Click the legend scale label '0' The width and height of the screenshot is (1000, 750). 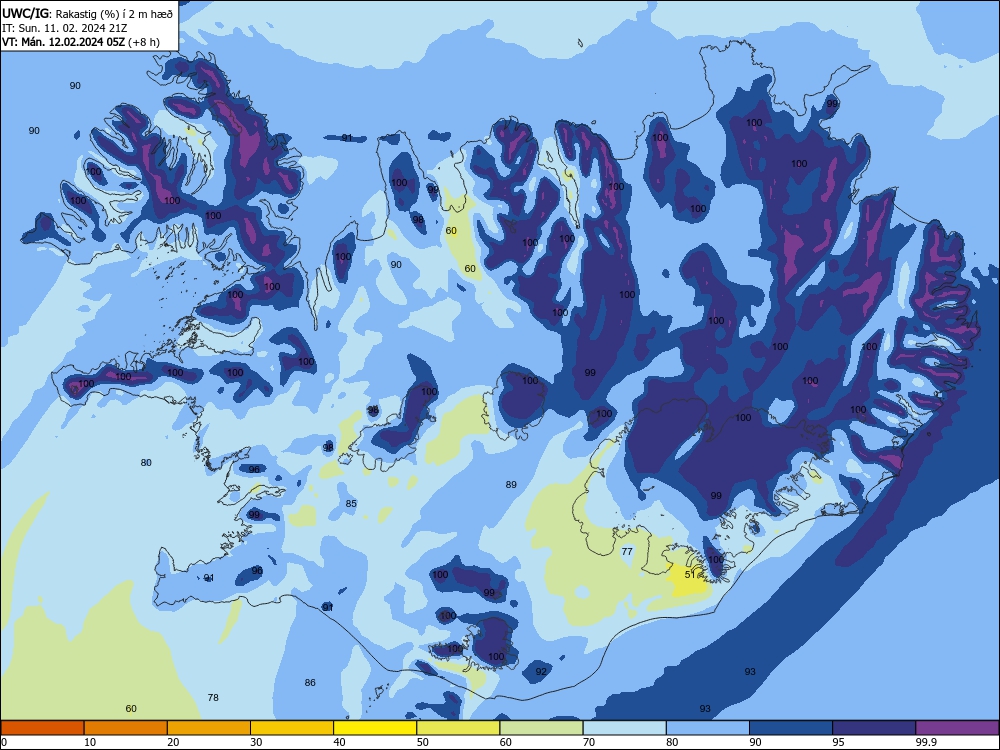pos(3,742)
